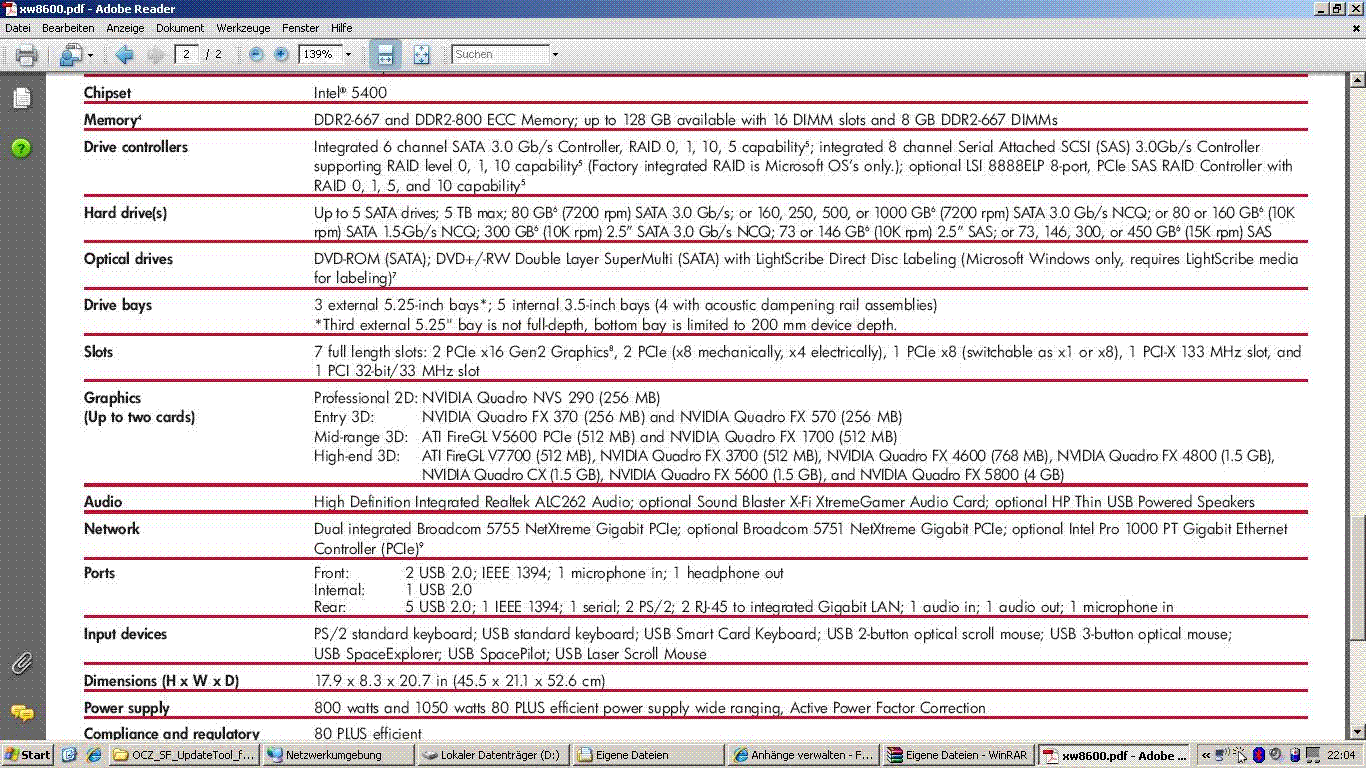Click the green help question mark icon
1366x768 pixels.
click(22, 148)
